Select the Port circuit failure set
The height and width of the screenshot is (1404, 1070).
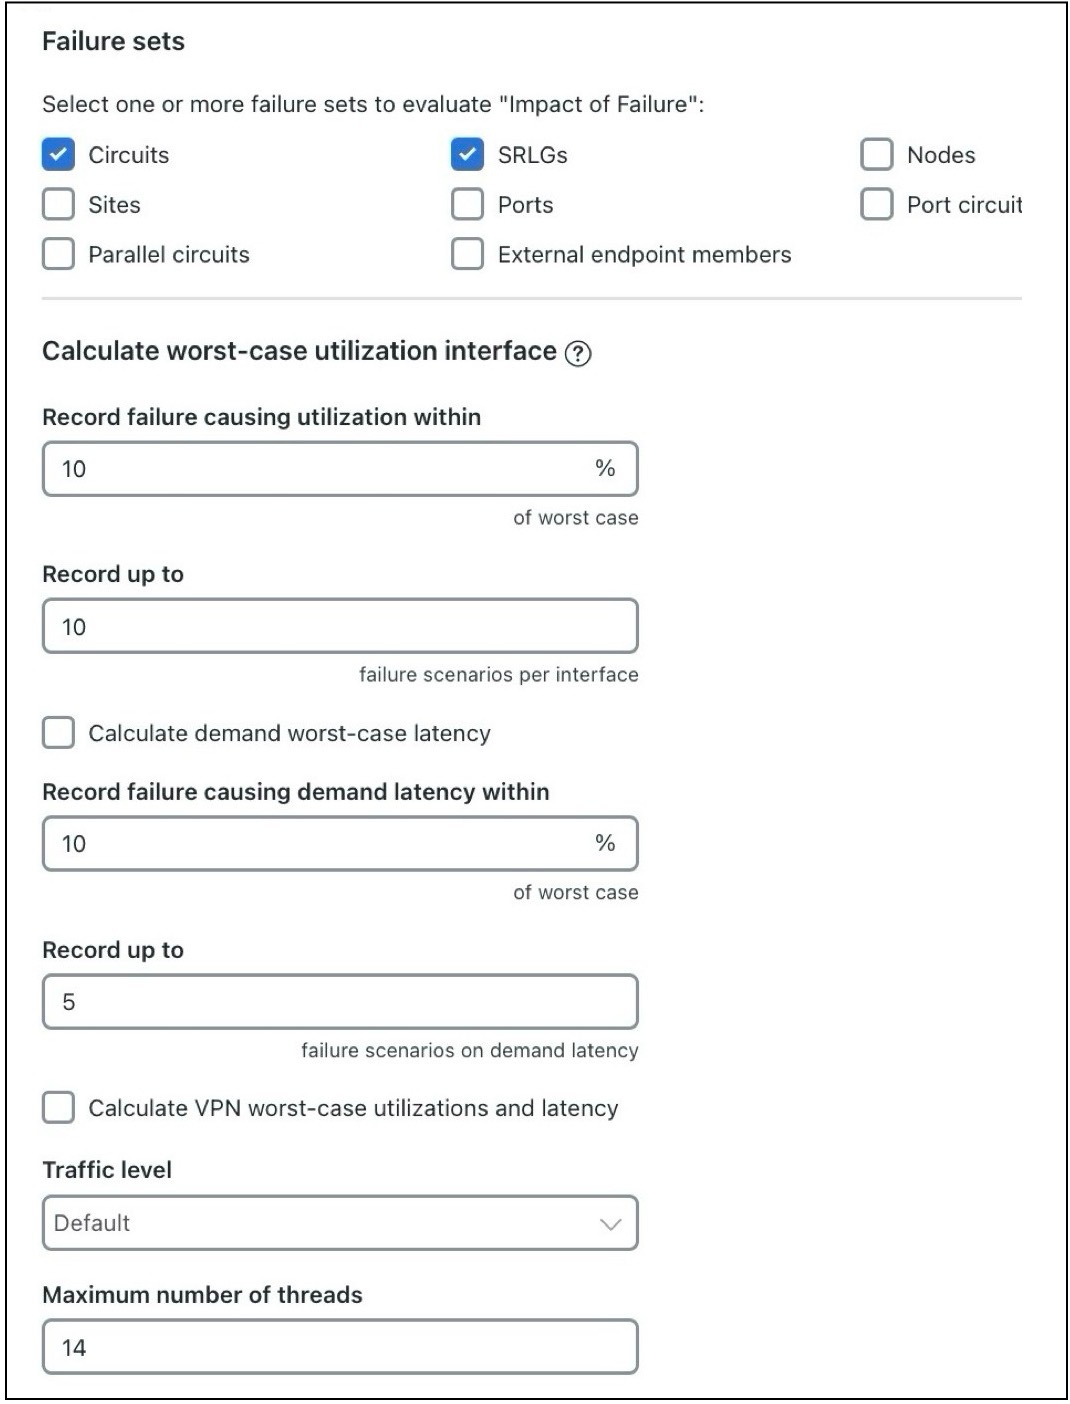[878, 204]
